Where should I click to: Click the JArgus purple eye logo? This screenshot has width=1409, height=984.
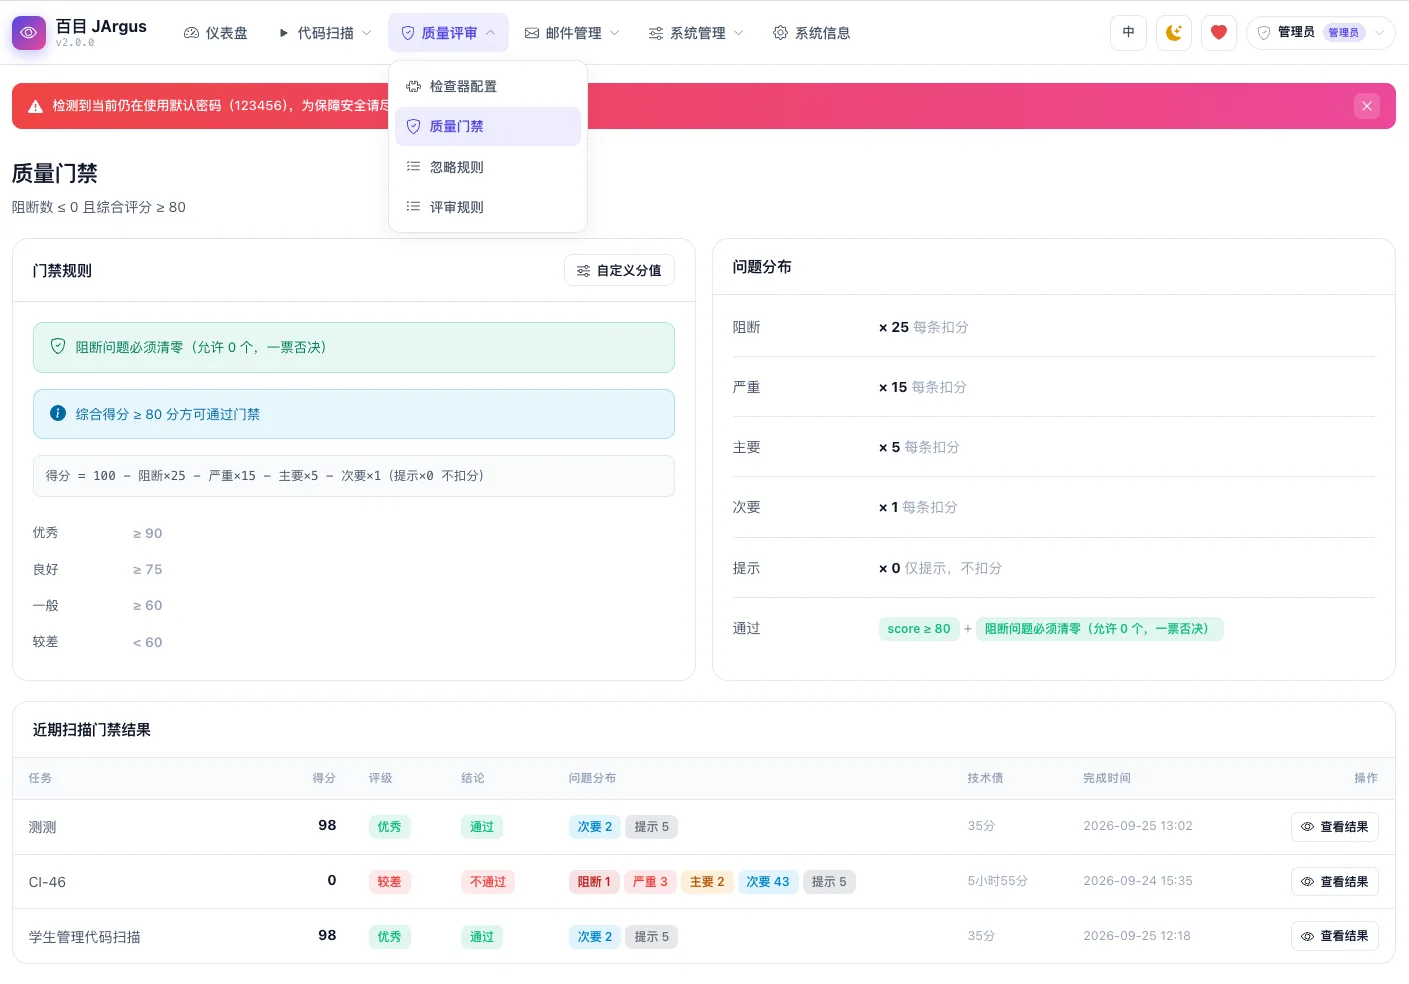28,33
